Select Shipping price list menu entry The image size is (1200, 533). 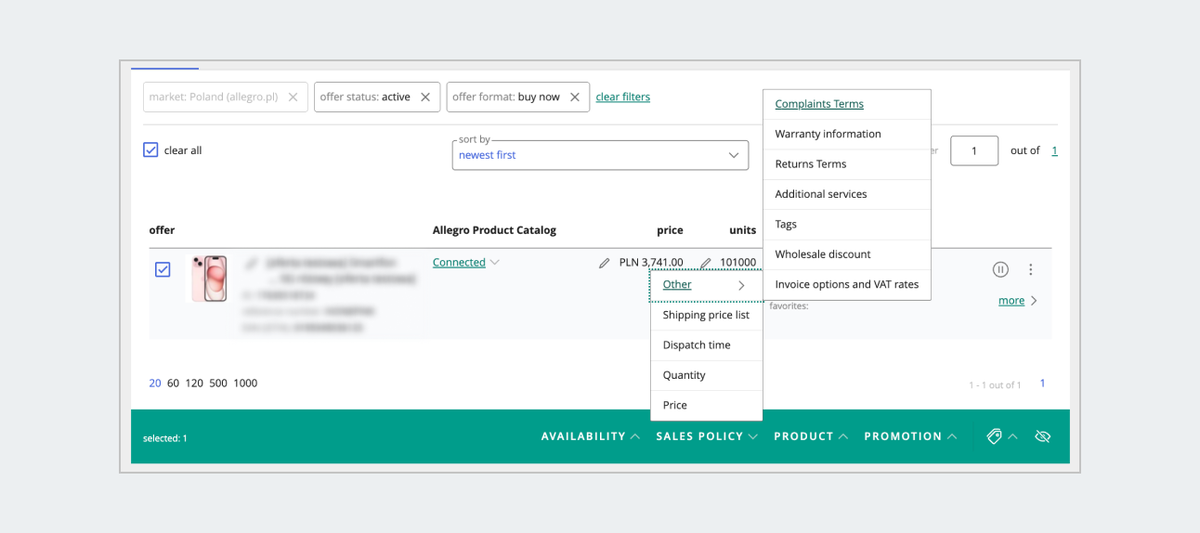(x=705, y=315)
